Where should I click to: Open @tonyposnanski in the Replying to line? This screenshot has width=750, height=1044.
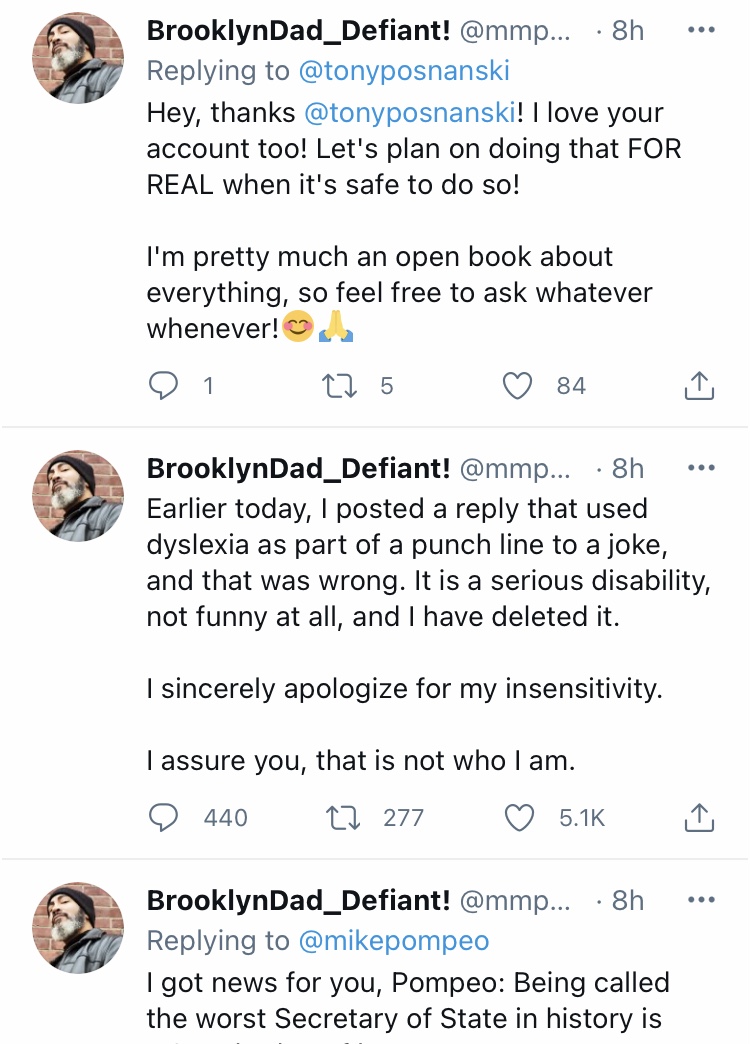tap(404, 71)
